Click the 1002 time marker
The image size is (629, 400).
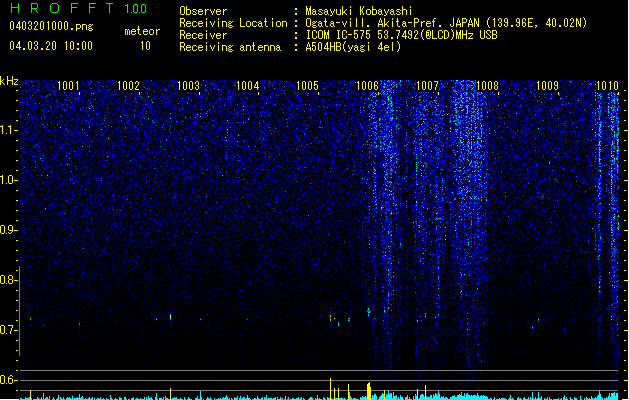tap(128, 85)
